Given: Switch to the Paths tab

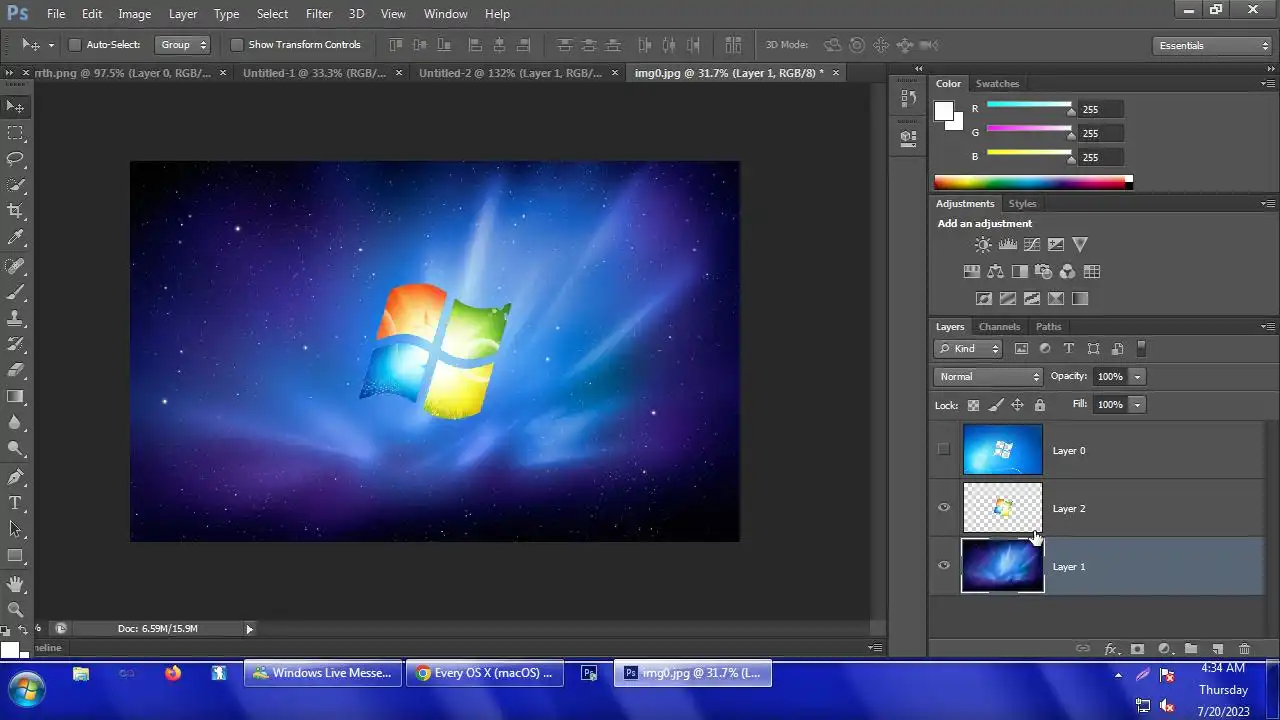Looking at the screenshot, I should (x=1048, y=327).
